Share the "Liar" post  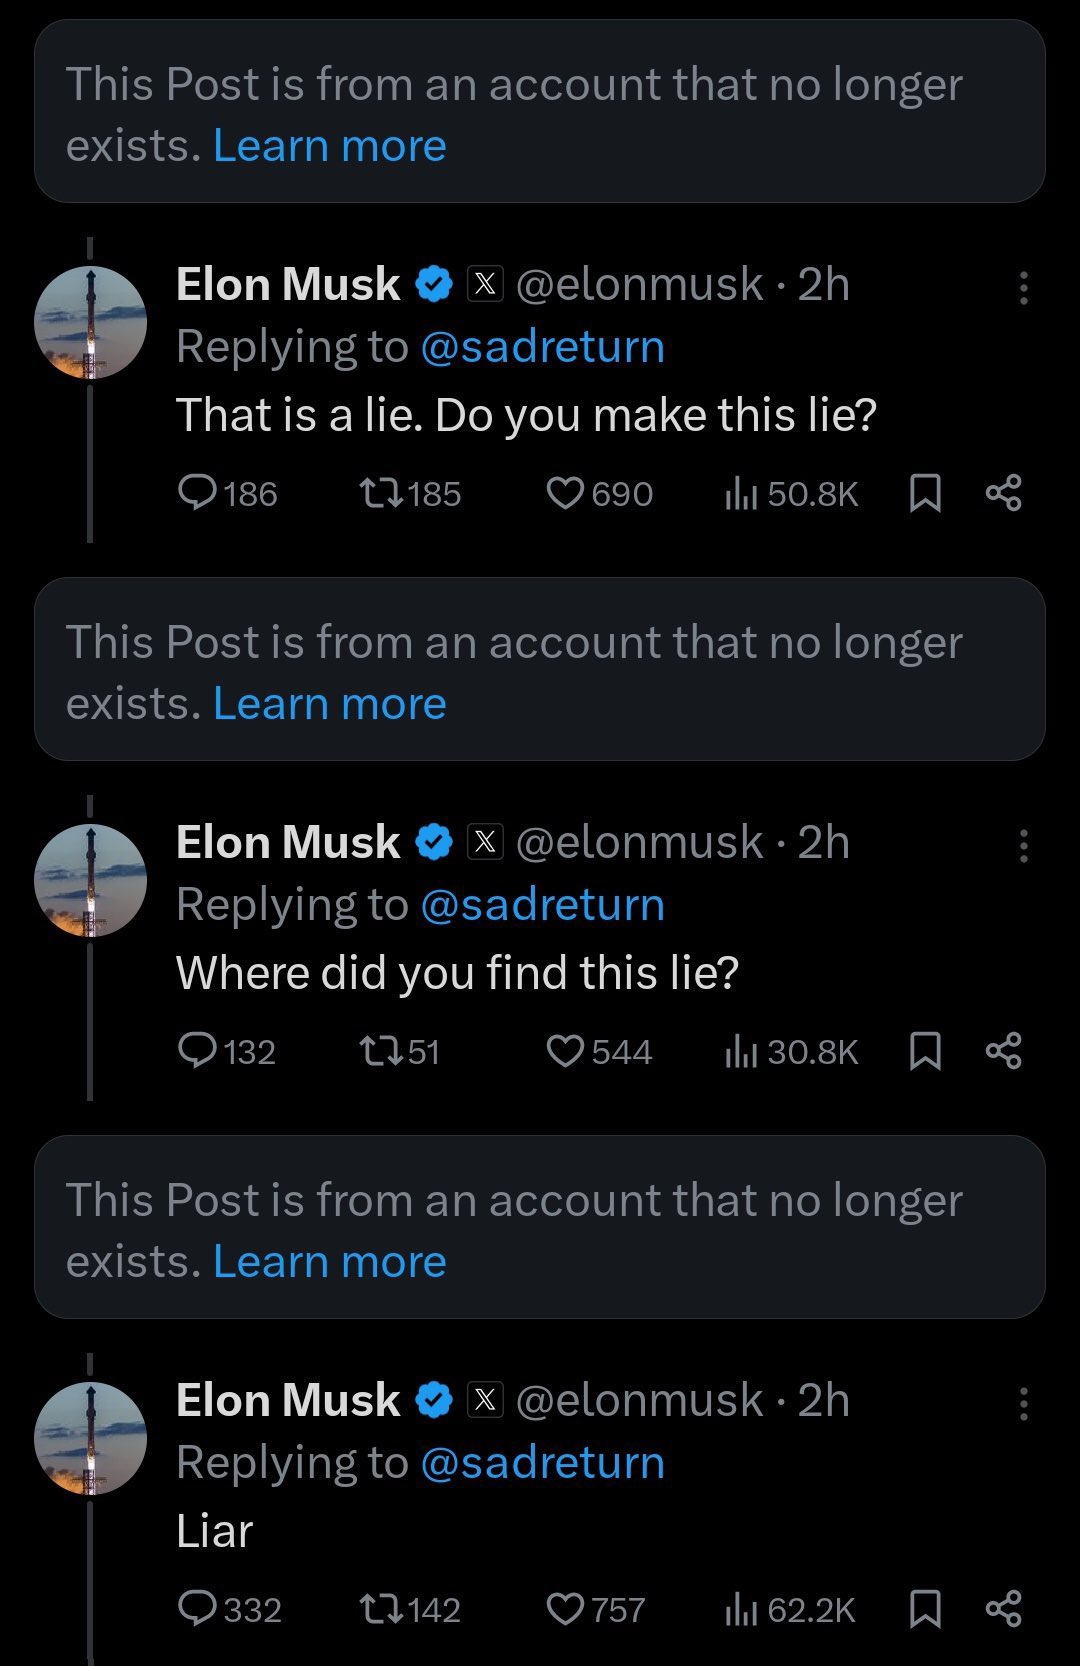pyautogui.click(x=1003, y=1609)
